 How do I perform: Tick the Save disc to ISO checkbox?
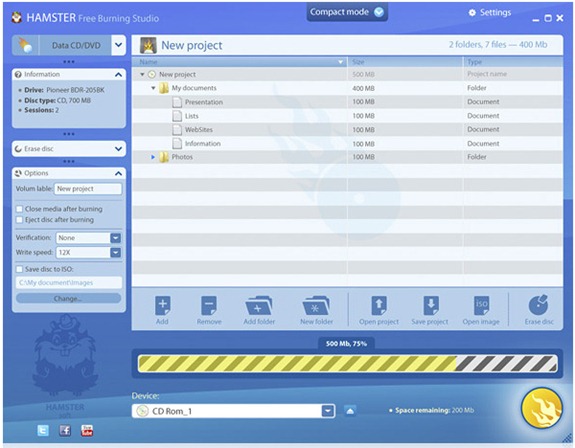point(19,269)
